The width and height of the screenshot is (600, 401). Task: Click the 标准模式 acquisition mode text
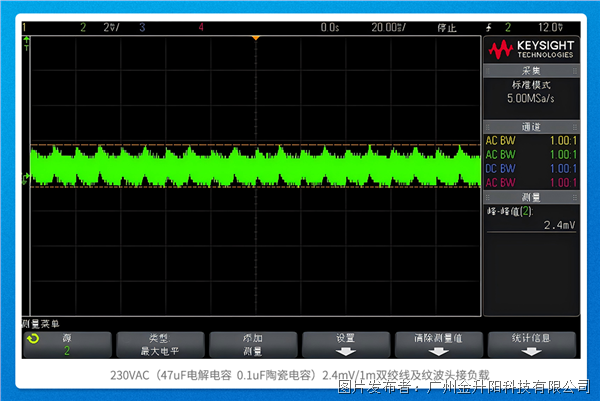(531, 85)
